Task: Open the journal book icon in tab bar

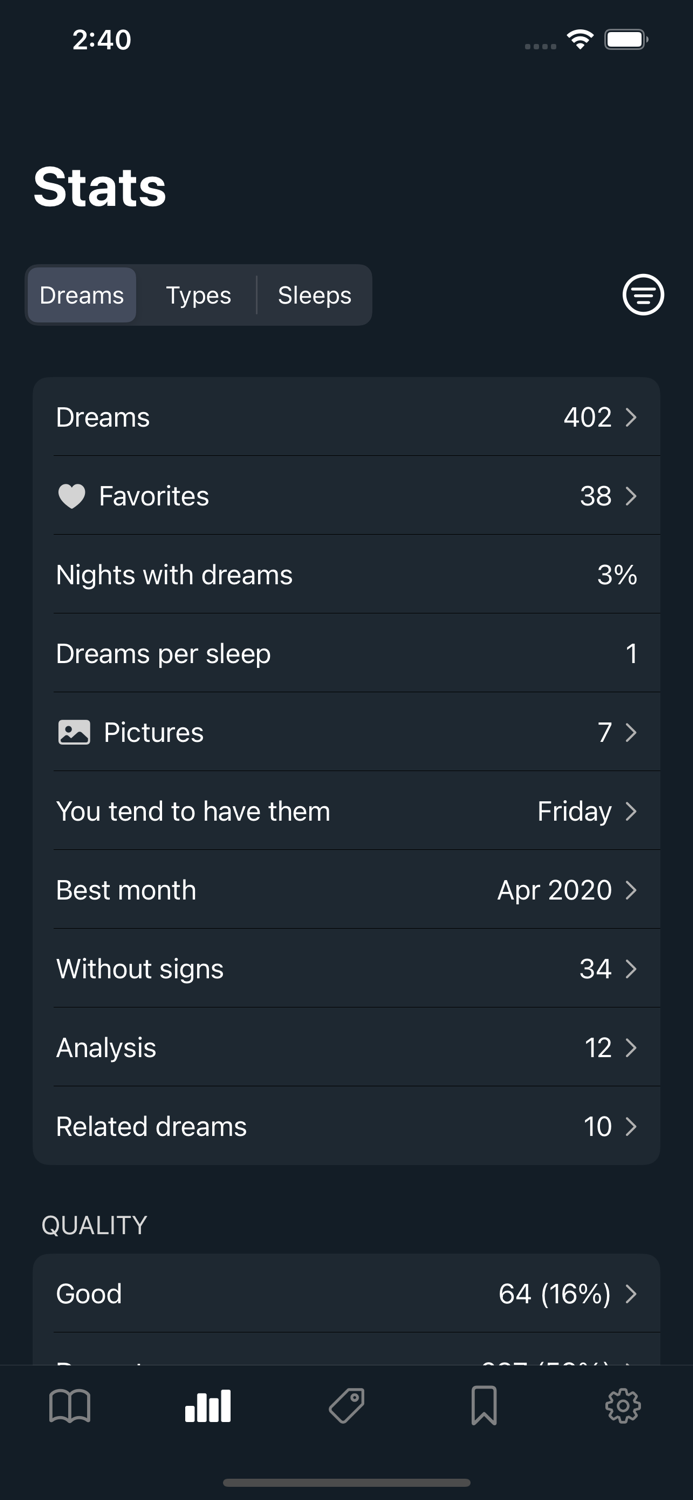Action: pos(70,1405)
